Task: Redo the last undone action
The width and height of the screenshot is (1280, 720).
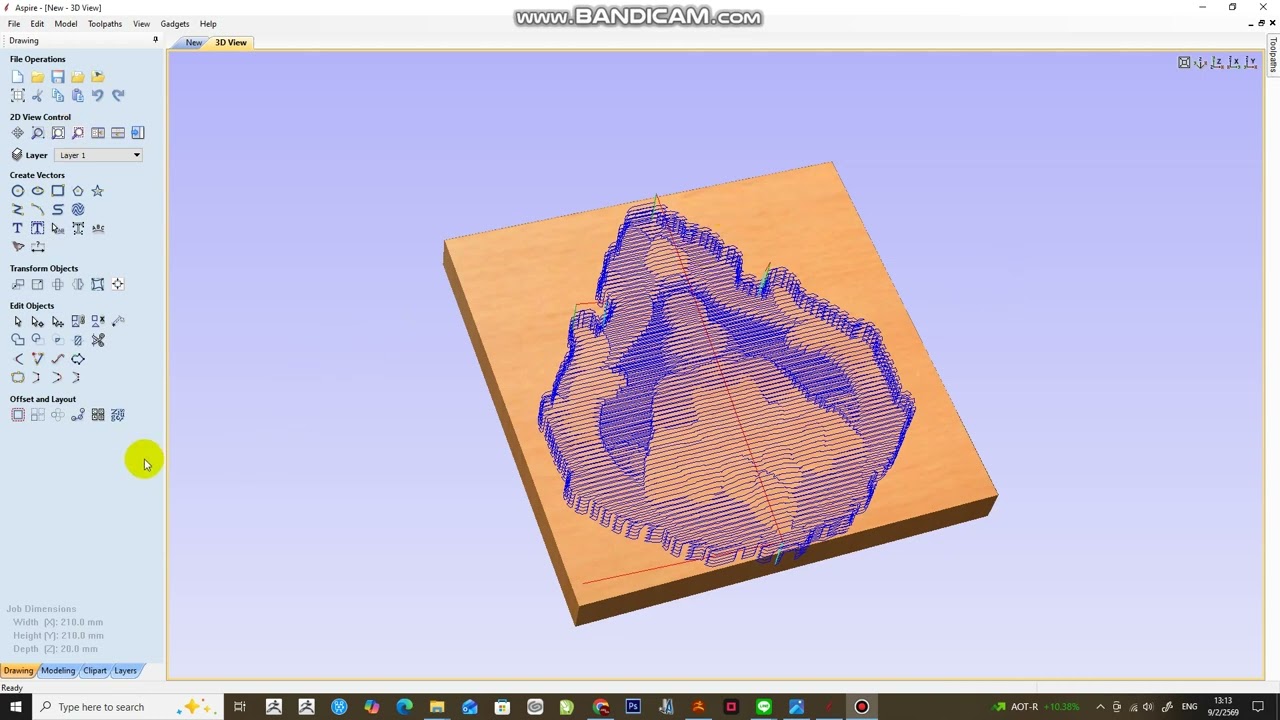Action: 117,96
